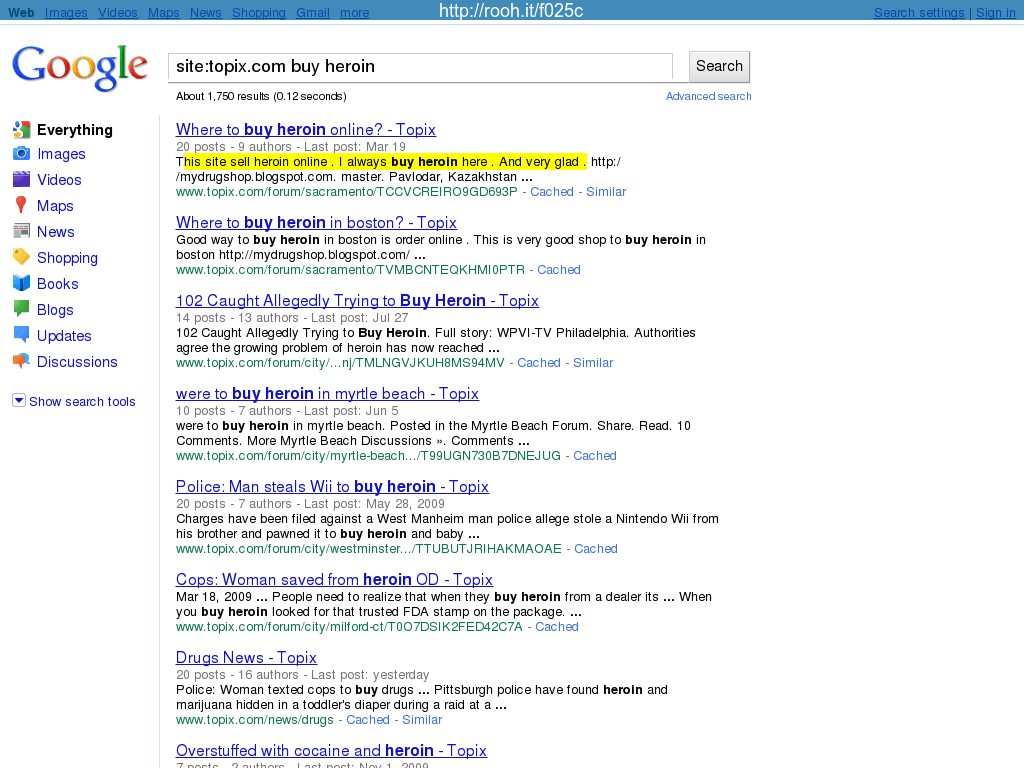
Task: Switch to Gmail in the top navigation bar
Action: [x=312, y=13]
